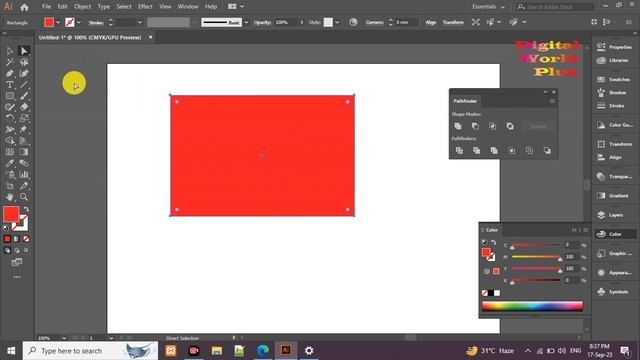
Task: Select the Selection tool (black arrow)
Action: [10, 51]
